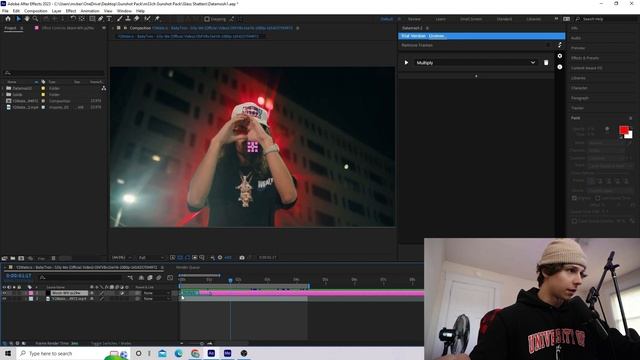Click the Trial Version License bar
This screenshot has height=360, width=640.
(482, 36)
